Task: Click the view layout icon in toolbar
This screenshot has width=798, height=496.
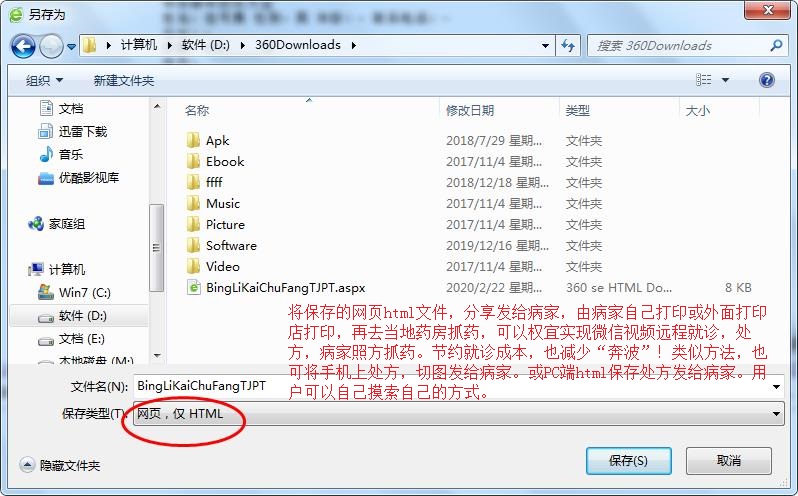Action: tap(704, 80)
